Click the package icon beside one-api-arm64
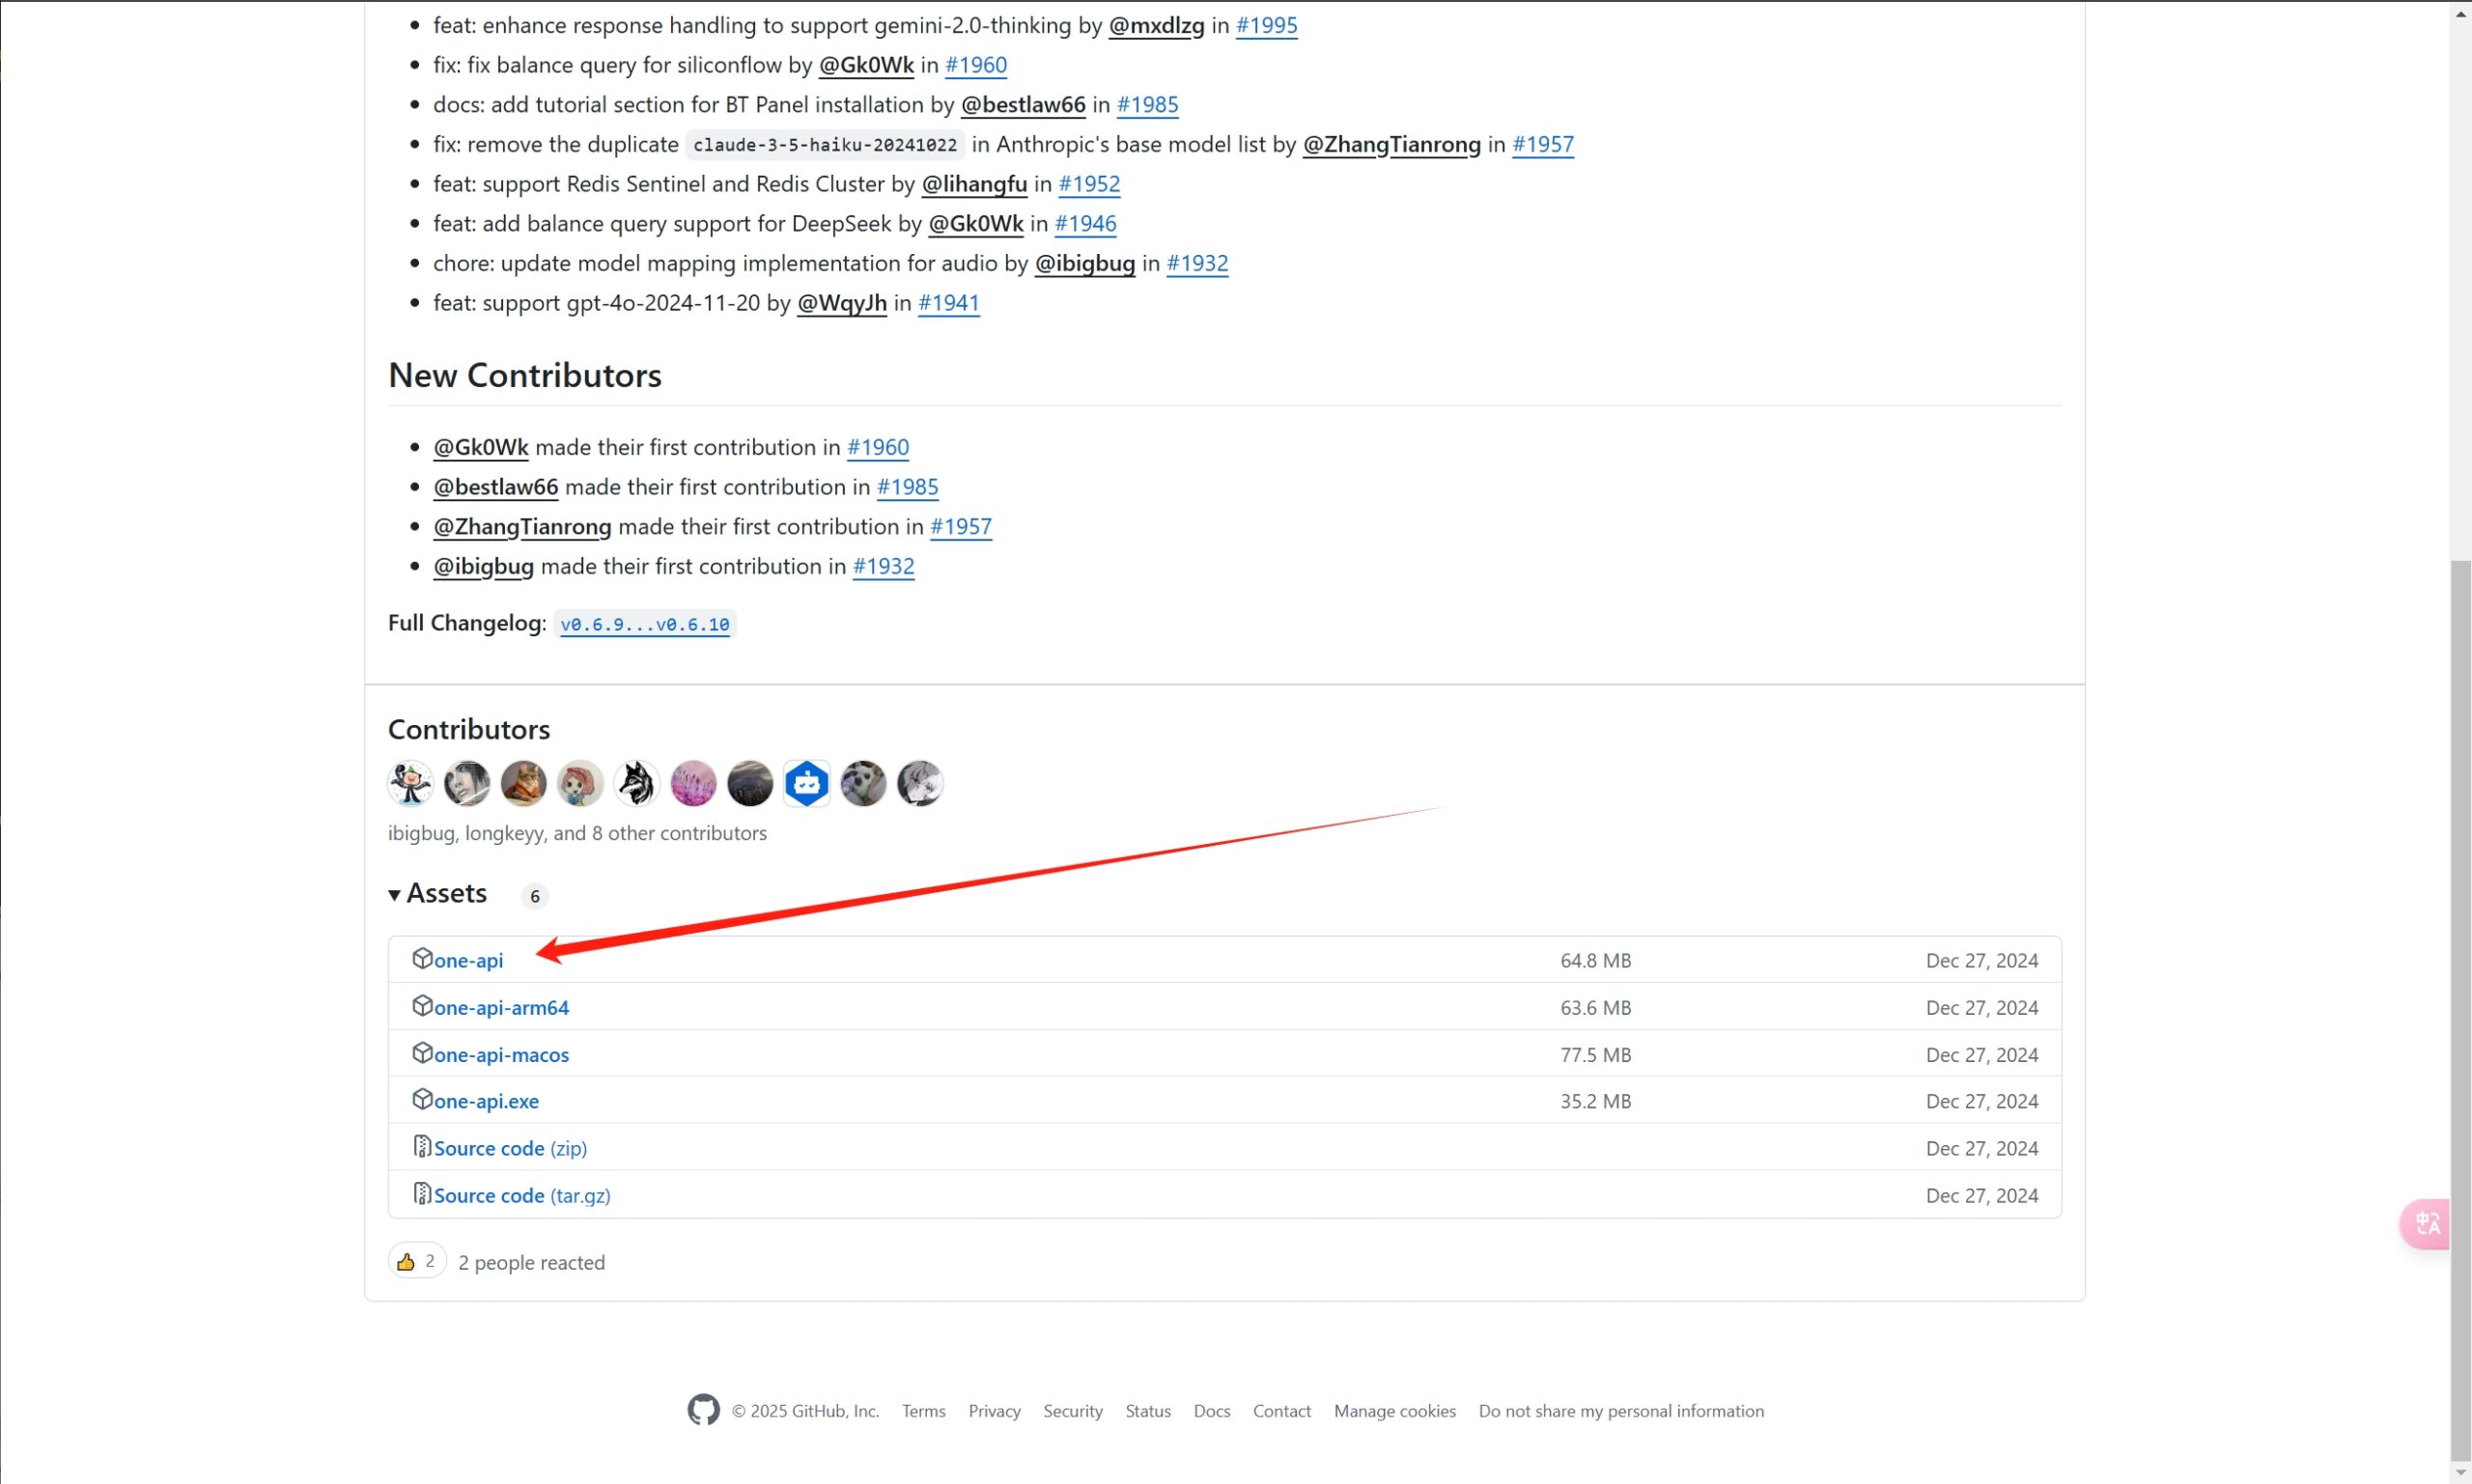 point(422,1005)
